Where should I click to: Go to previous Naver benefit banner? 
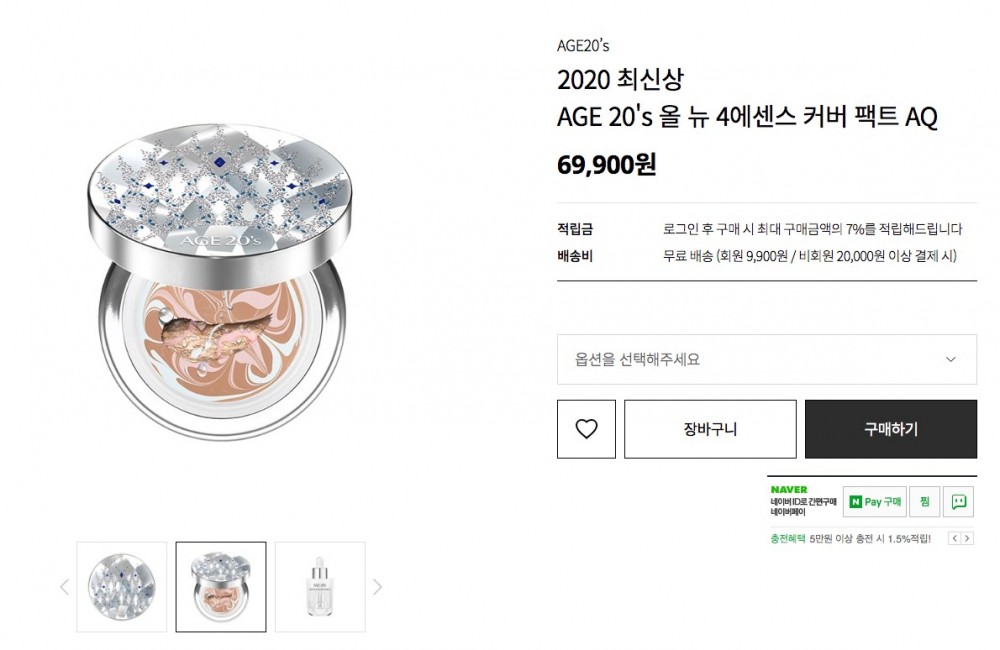[954, 538]
